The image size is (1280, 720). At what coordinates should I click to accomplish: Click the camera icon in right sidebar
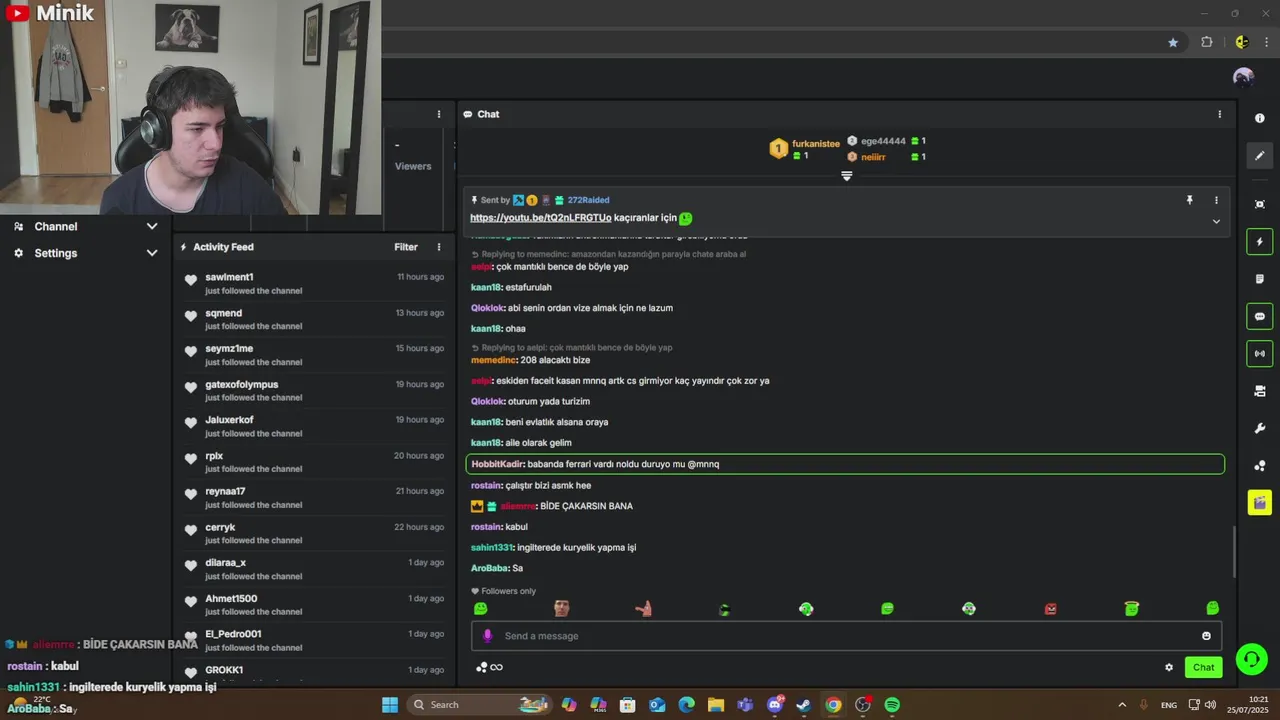coord(1259,391)
